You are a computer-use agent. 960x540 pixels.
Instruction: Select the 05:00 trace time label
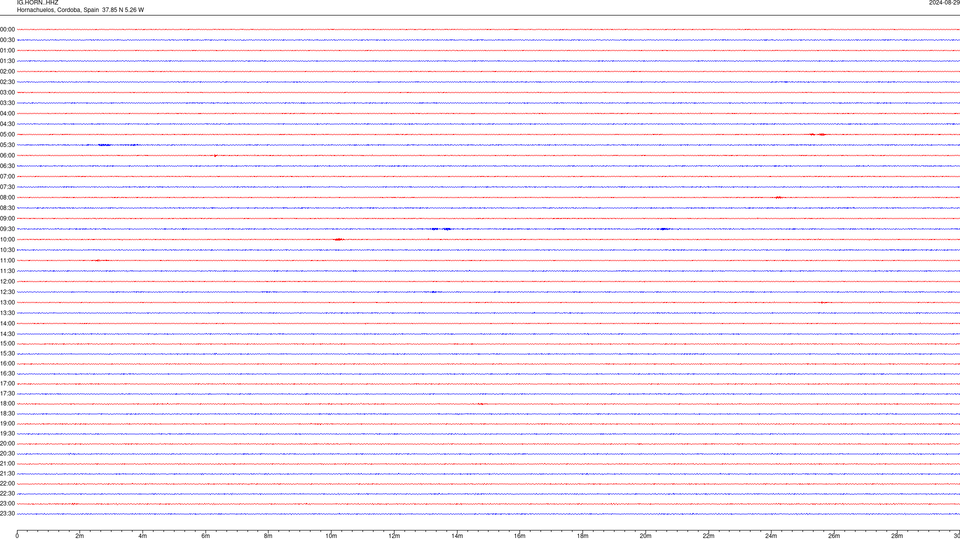(x=7, y=135)
